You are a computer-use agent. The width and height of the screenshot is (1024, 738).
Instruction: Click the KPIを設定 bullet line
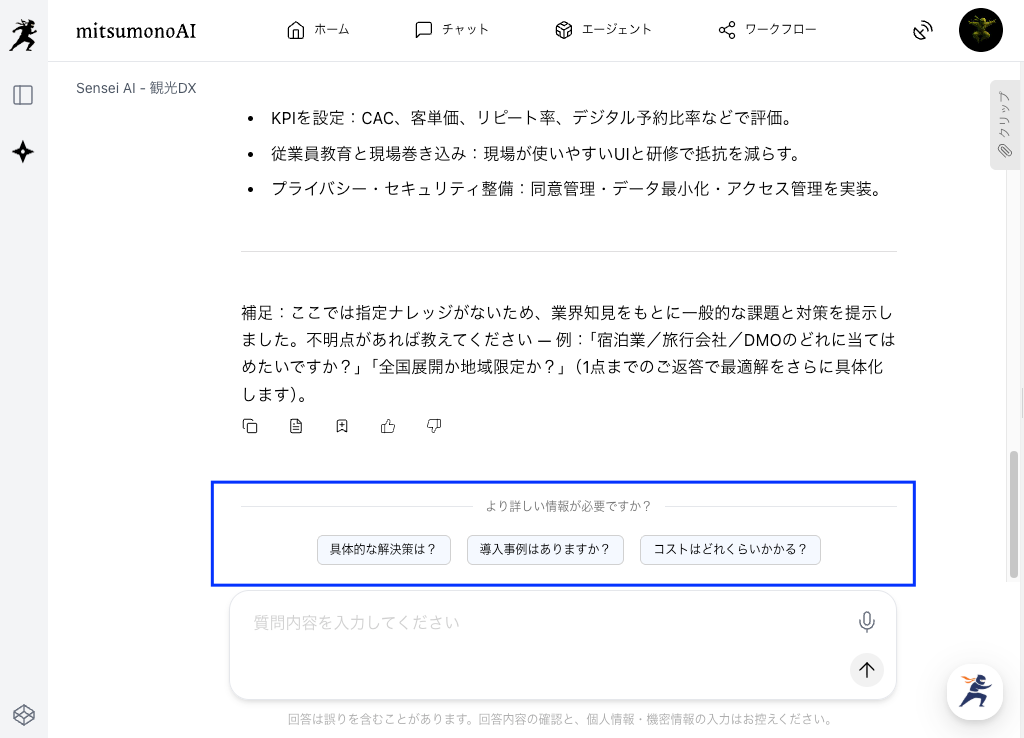pyautogui.click(x=532, y=118)
